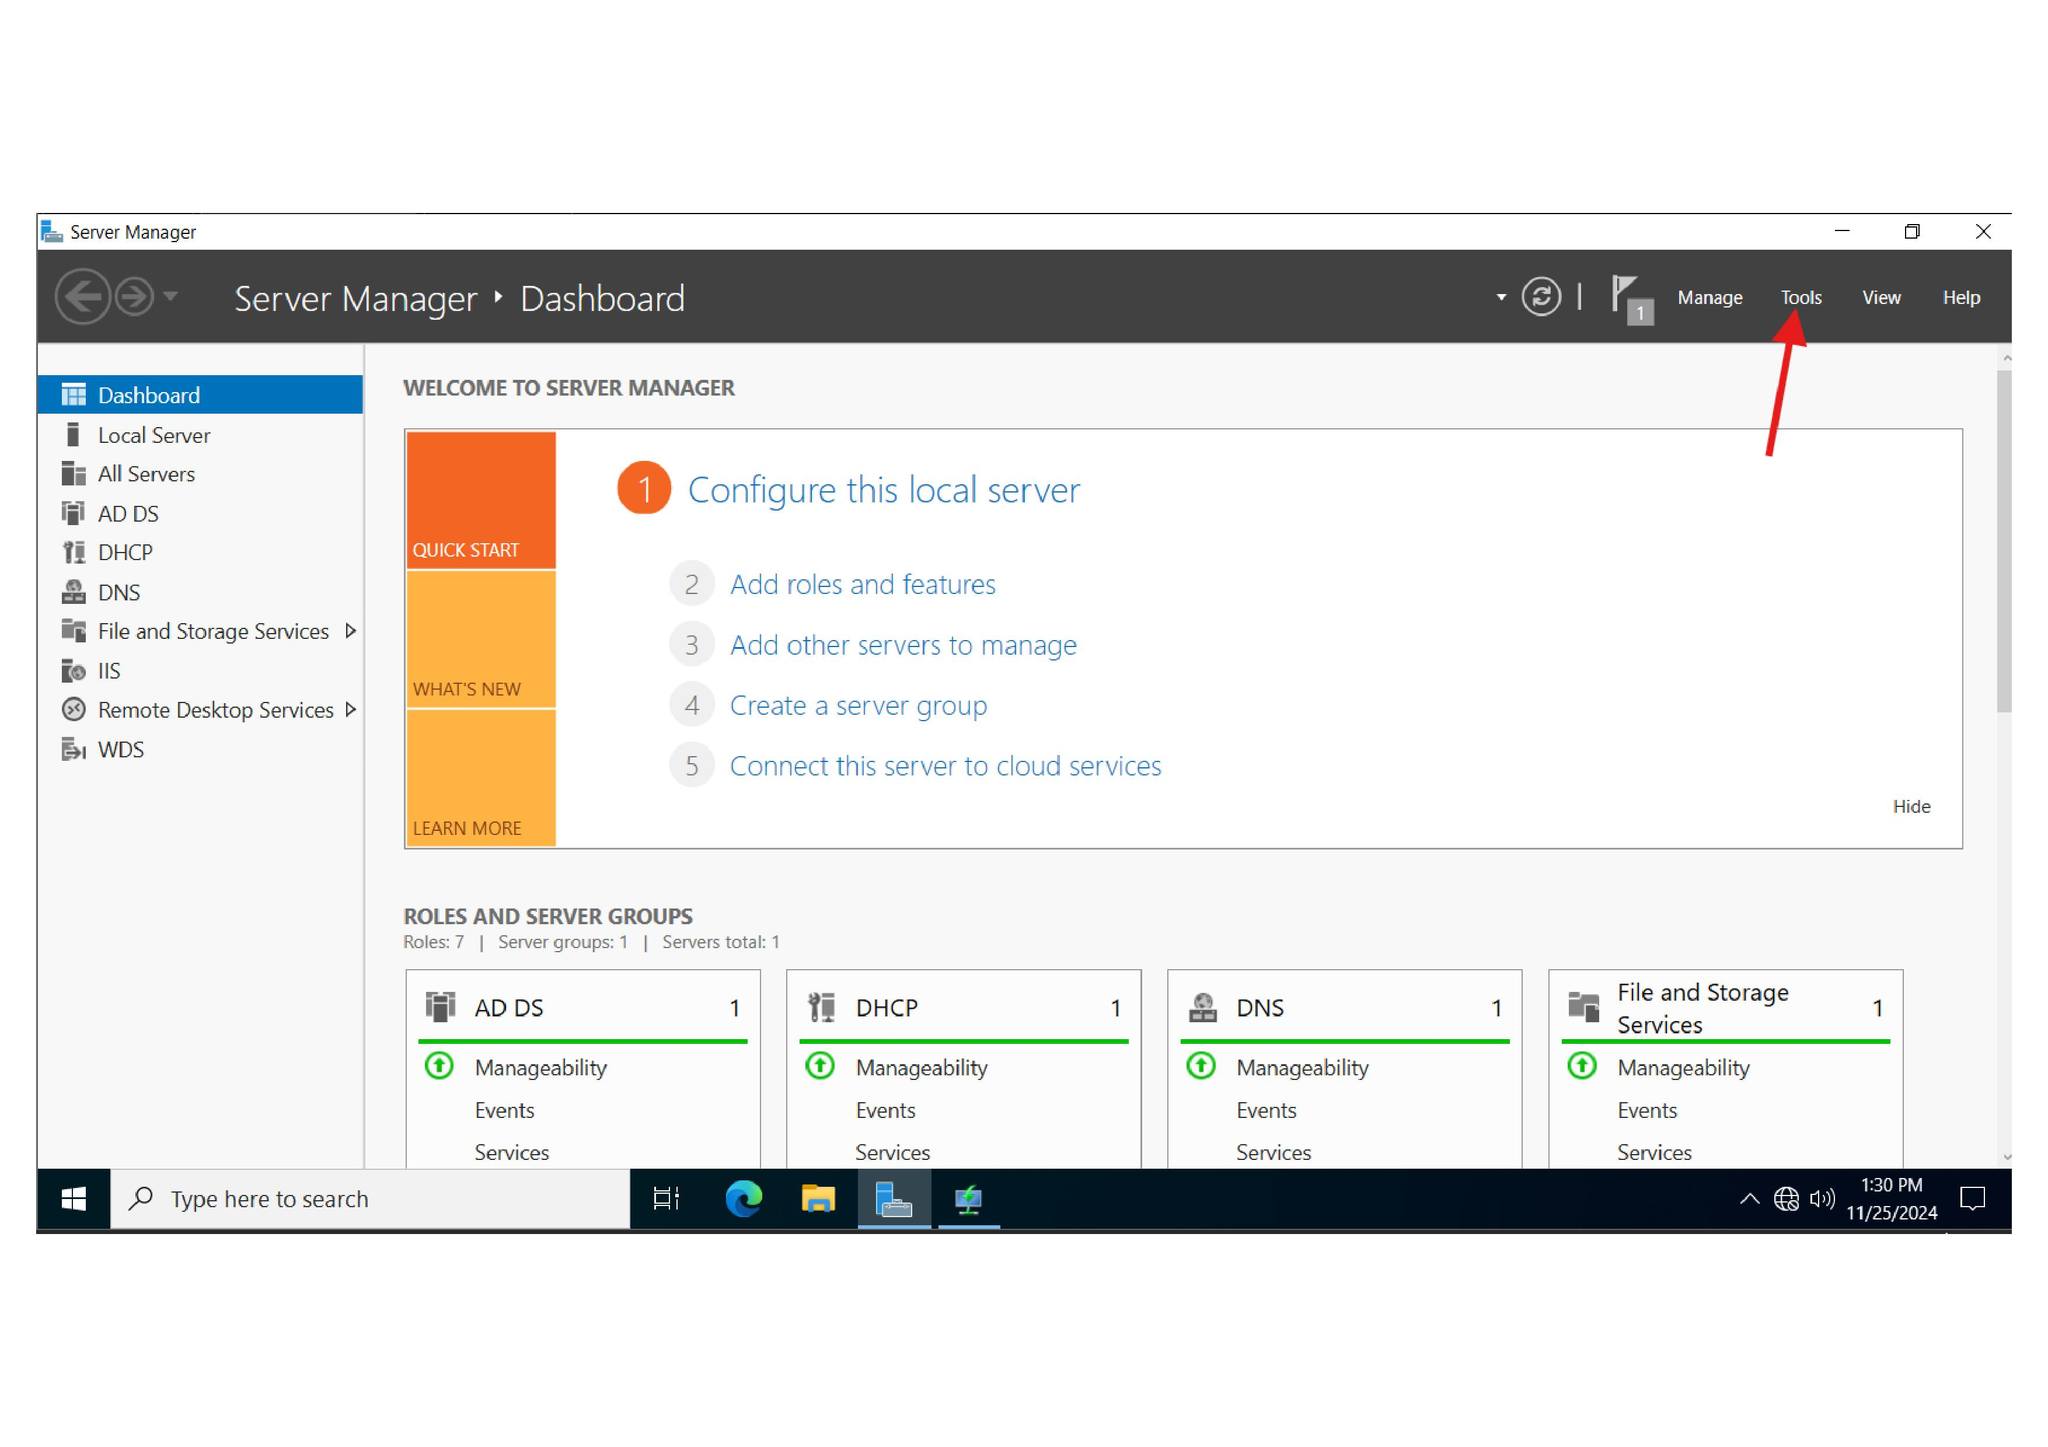Click AD DS Manageability status icon

pos(439,1066)
